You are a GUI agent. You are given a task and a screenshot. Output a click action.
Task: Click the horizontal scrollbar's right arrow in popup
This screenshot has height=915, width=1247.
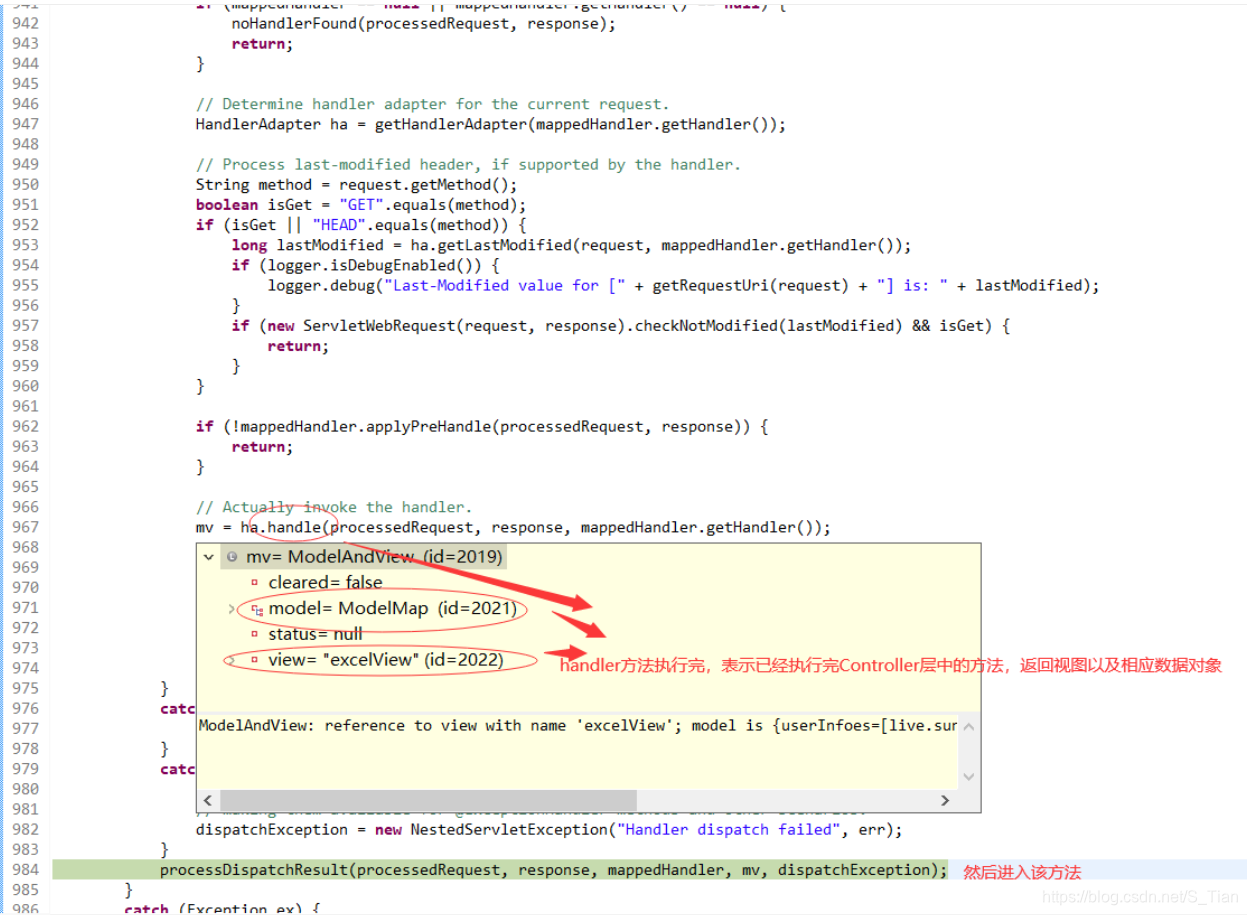point(945,800)
